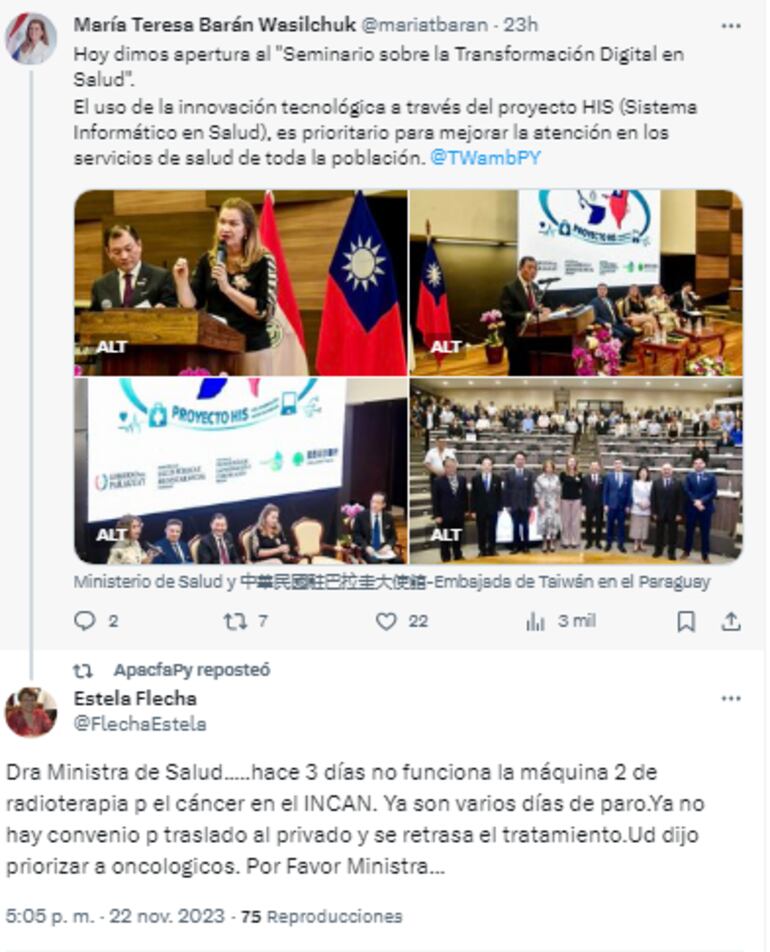Bookmark the Seminario tweet
Screen dimensions: 770x952
coord(686,621)
